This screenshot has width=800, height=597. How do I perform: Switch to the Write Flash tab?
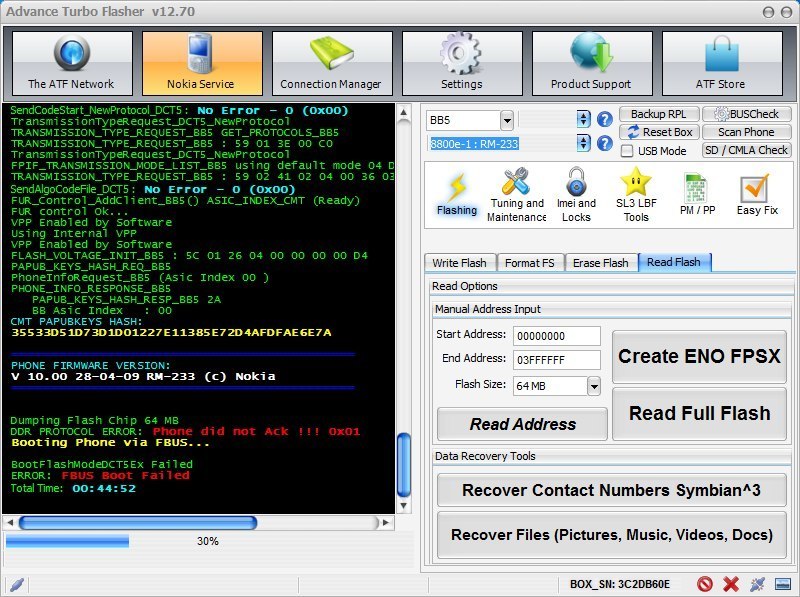coord(459,263)
